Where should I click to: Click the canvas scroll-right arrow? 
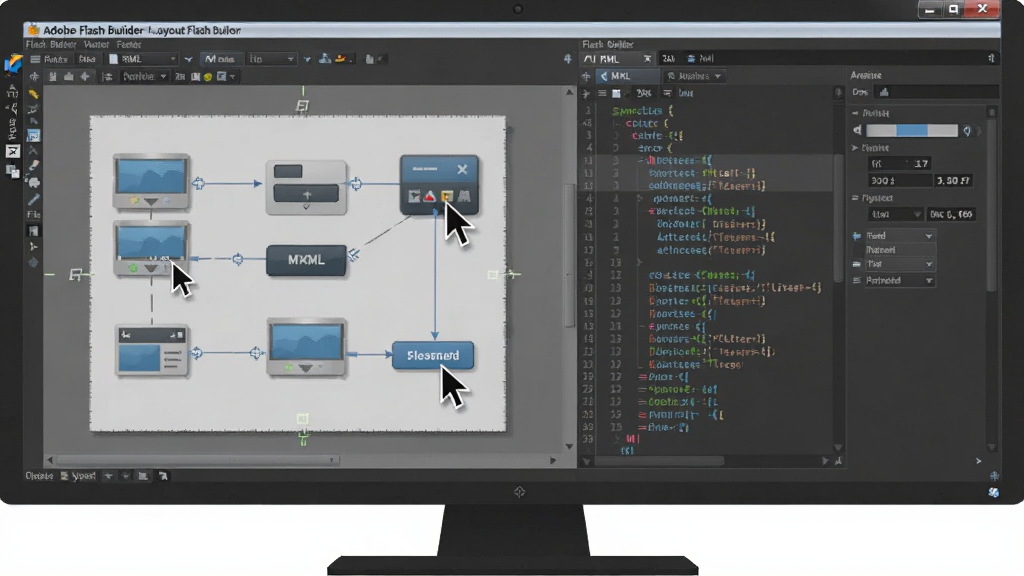[x=553, y=460]
